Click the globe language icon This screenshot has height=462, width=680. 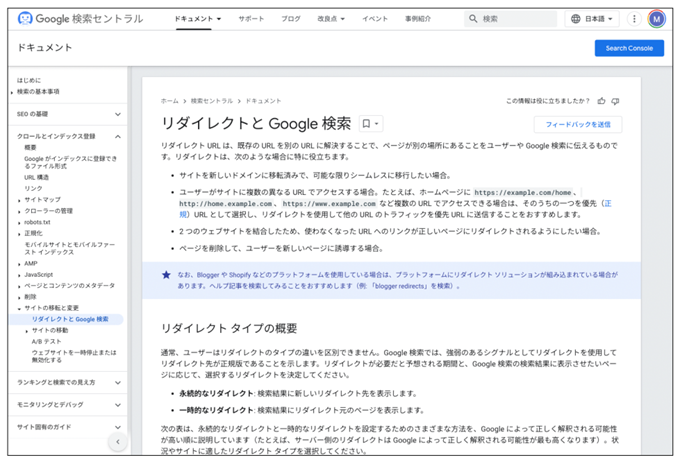click(x=575, y=19)
